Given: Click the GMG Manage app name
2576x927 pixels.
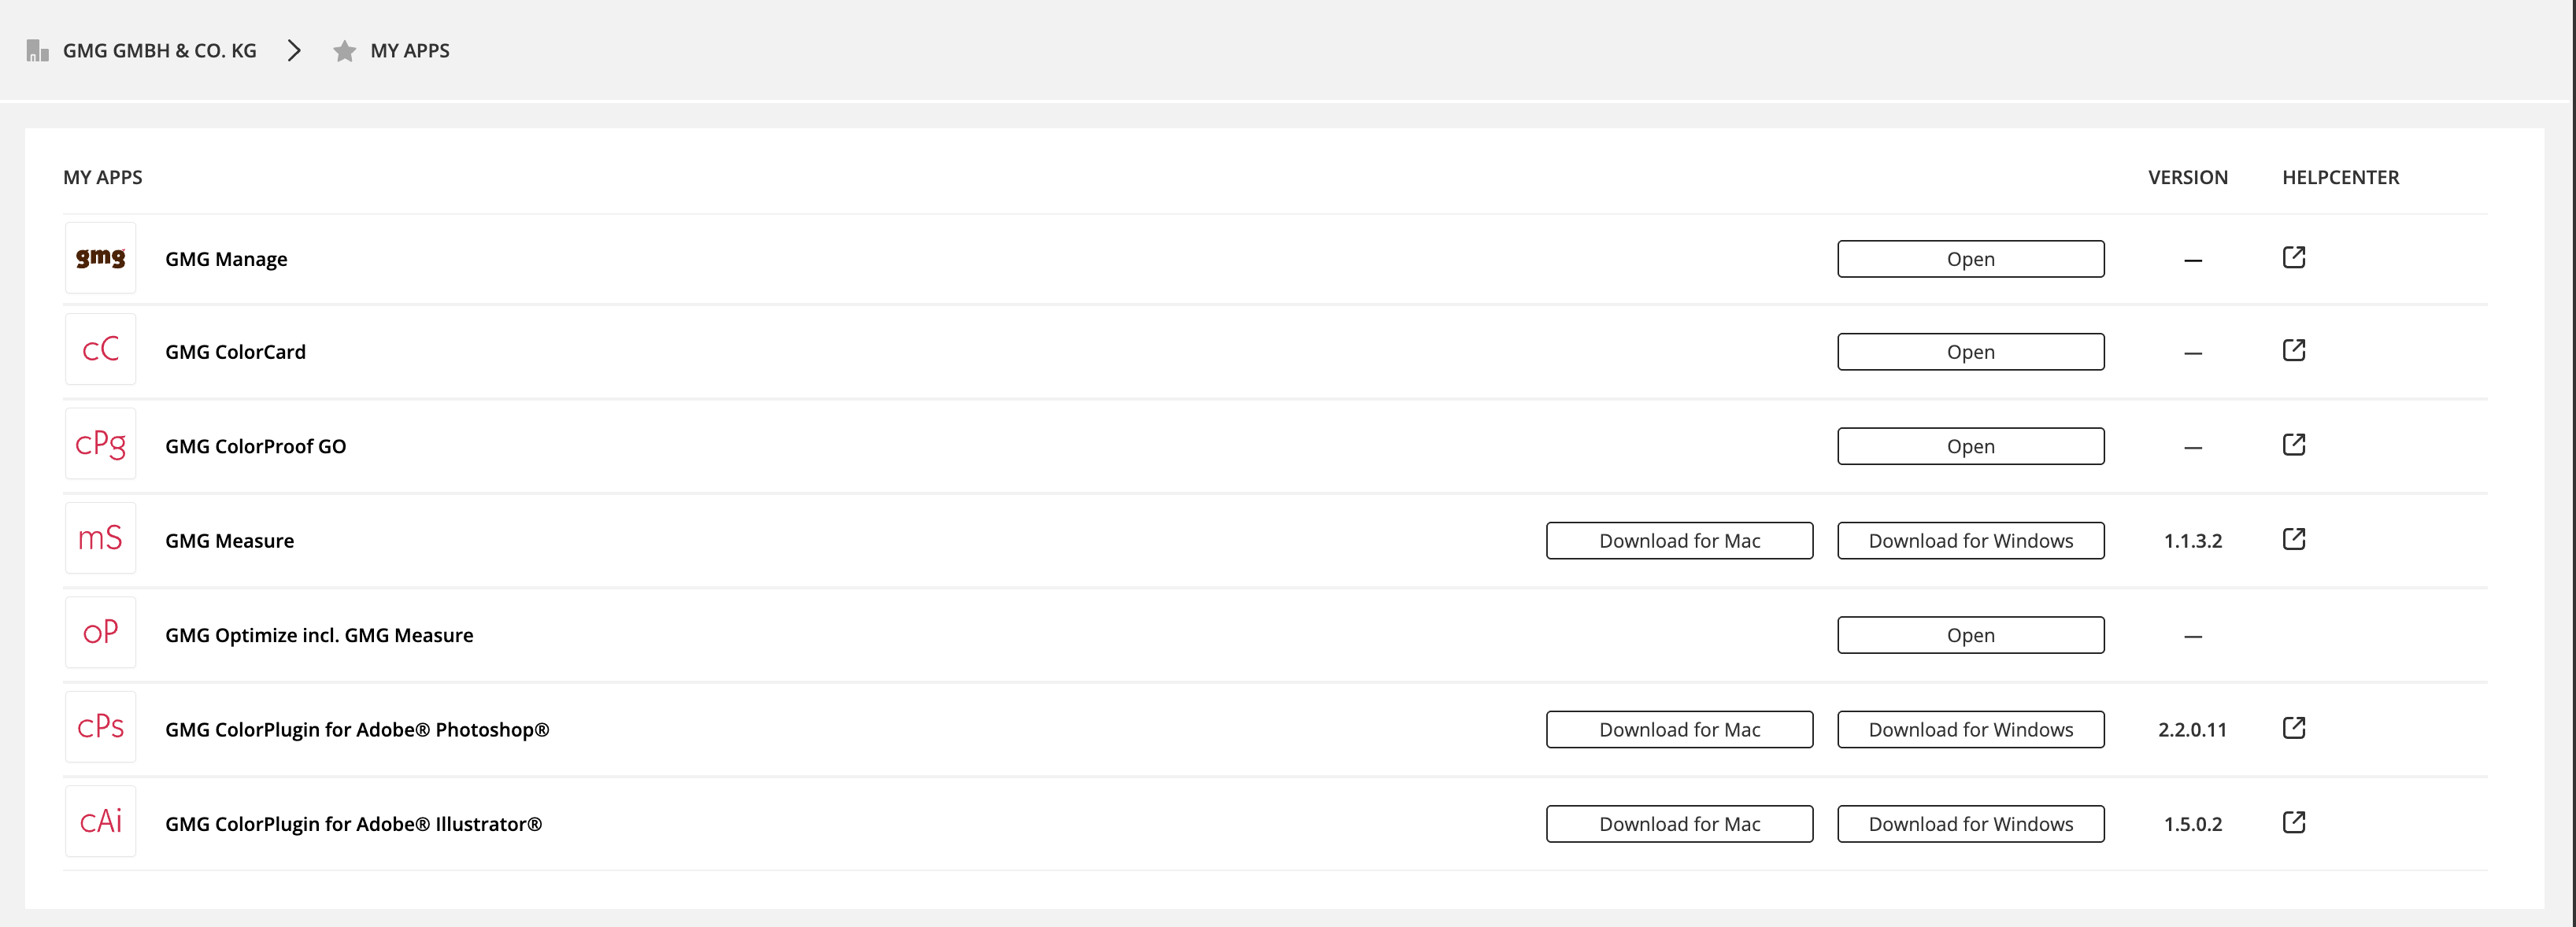Looking at the screenshot, I should click(226, 259).
